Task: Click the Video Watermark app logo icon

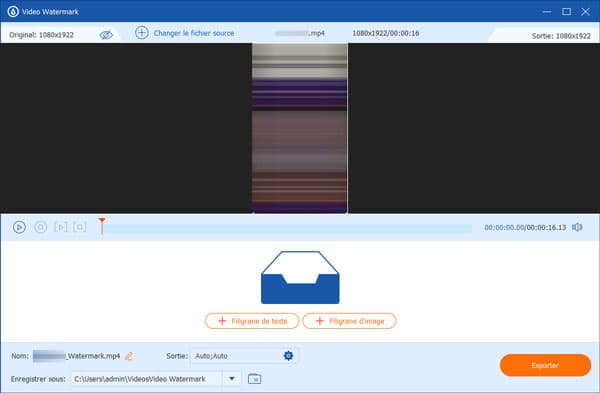Action: (x=13, y=11)
